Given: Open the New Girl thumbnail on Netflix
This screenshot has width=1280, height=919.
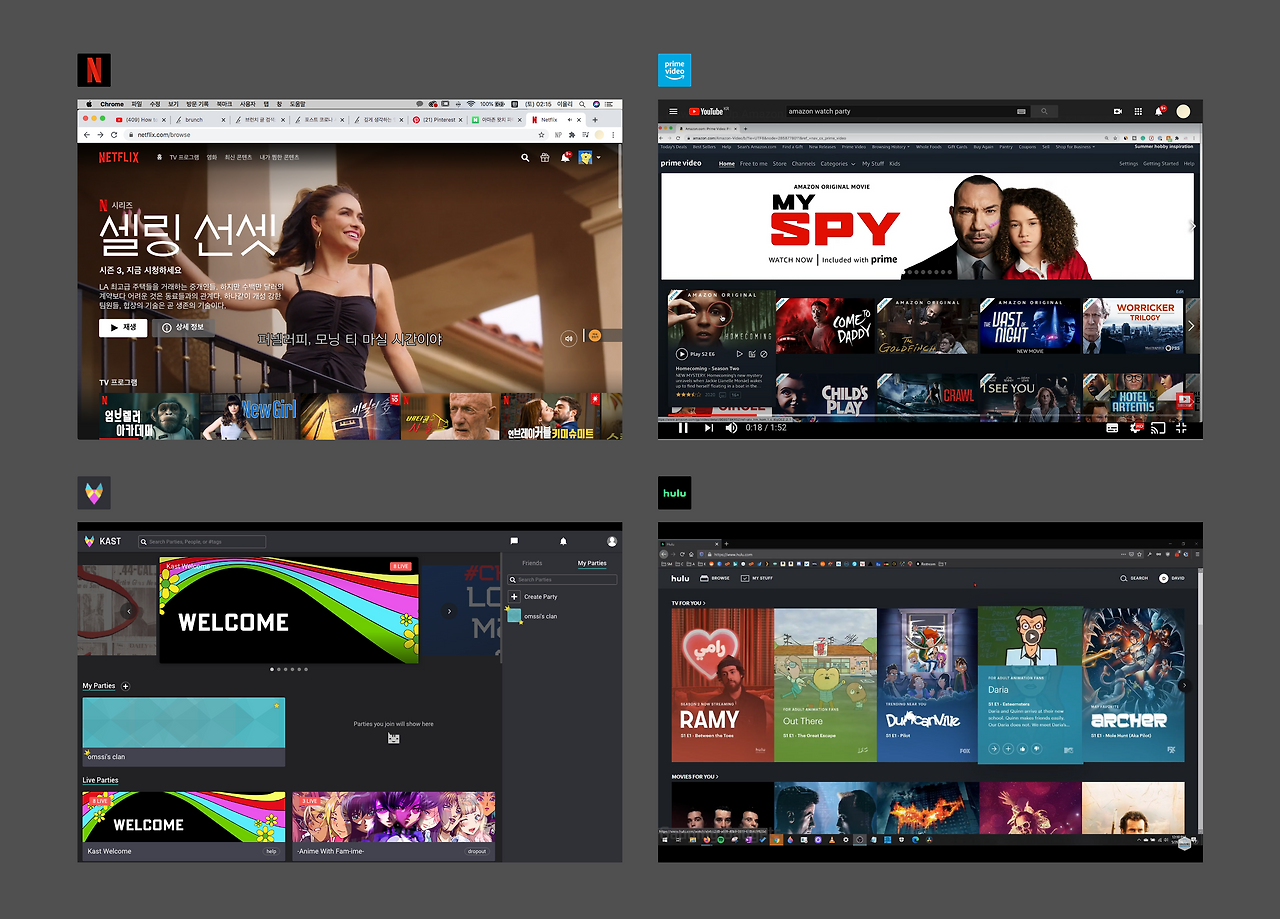Looking at the screenshot, I should coord(250,416).
